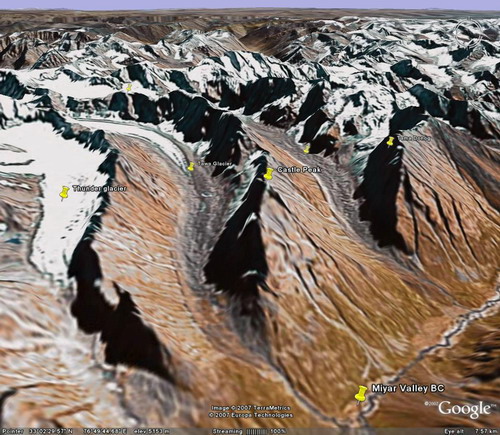The width and height of the screenshot is (500, 435).
Task: Click the faint compass ring navigation control
Action: [468, 33]
